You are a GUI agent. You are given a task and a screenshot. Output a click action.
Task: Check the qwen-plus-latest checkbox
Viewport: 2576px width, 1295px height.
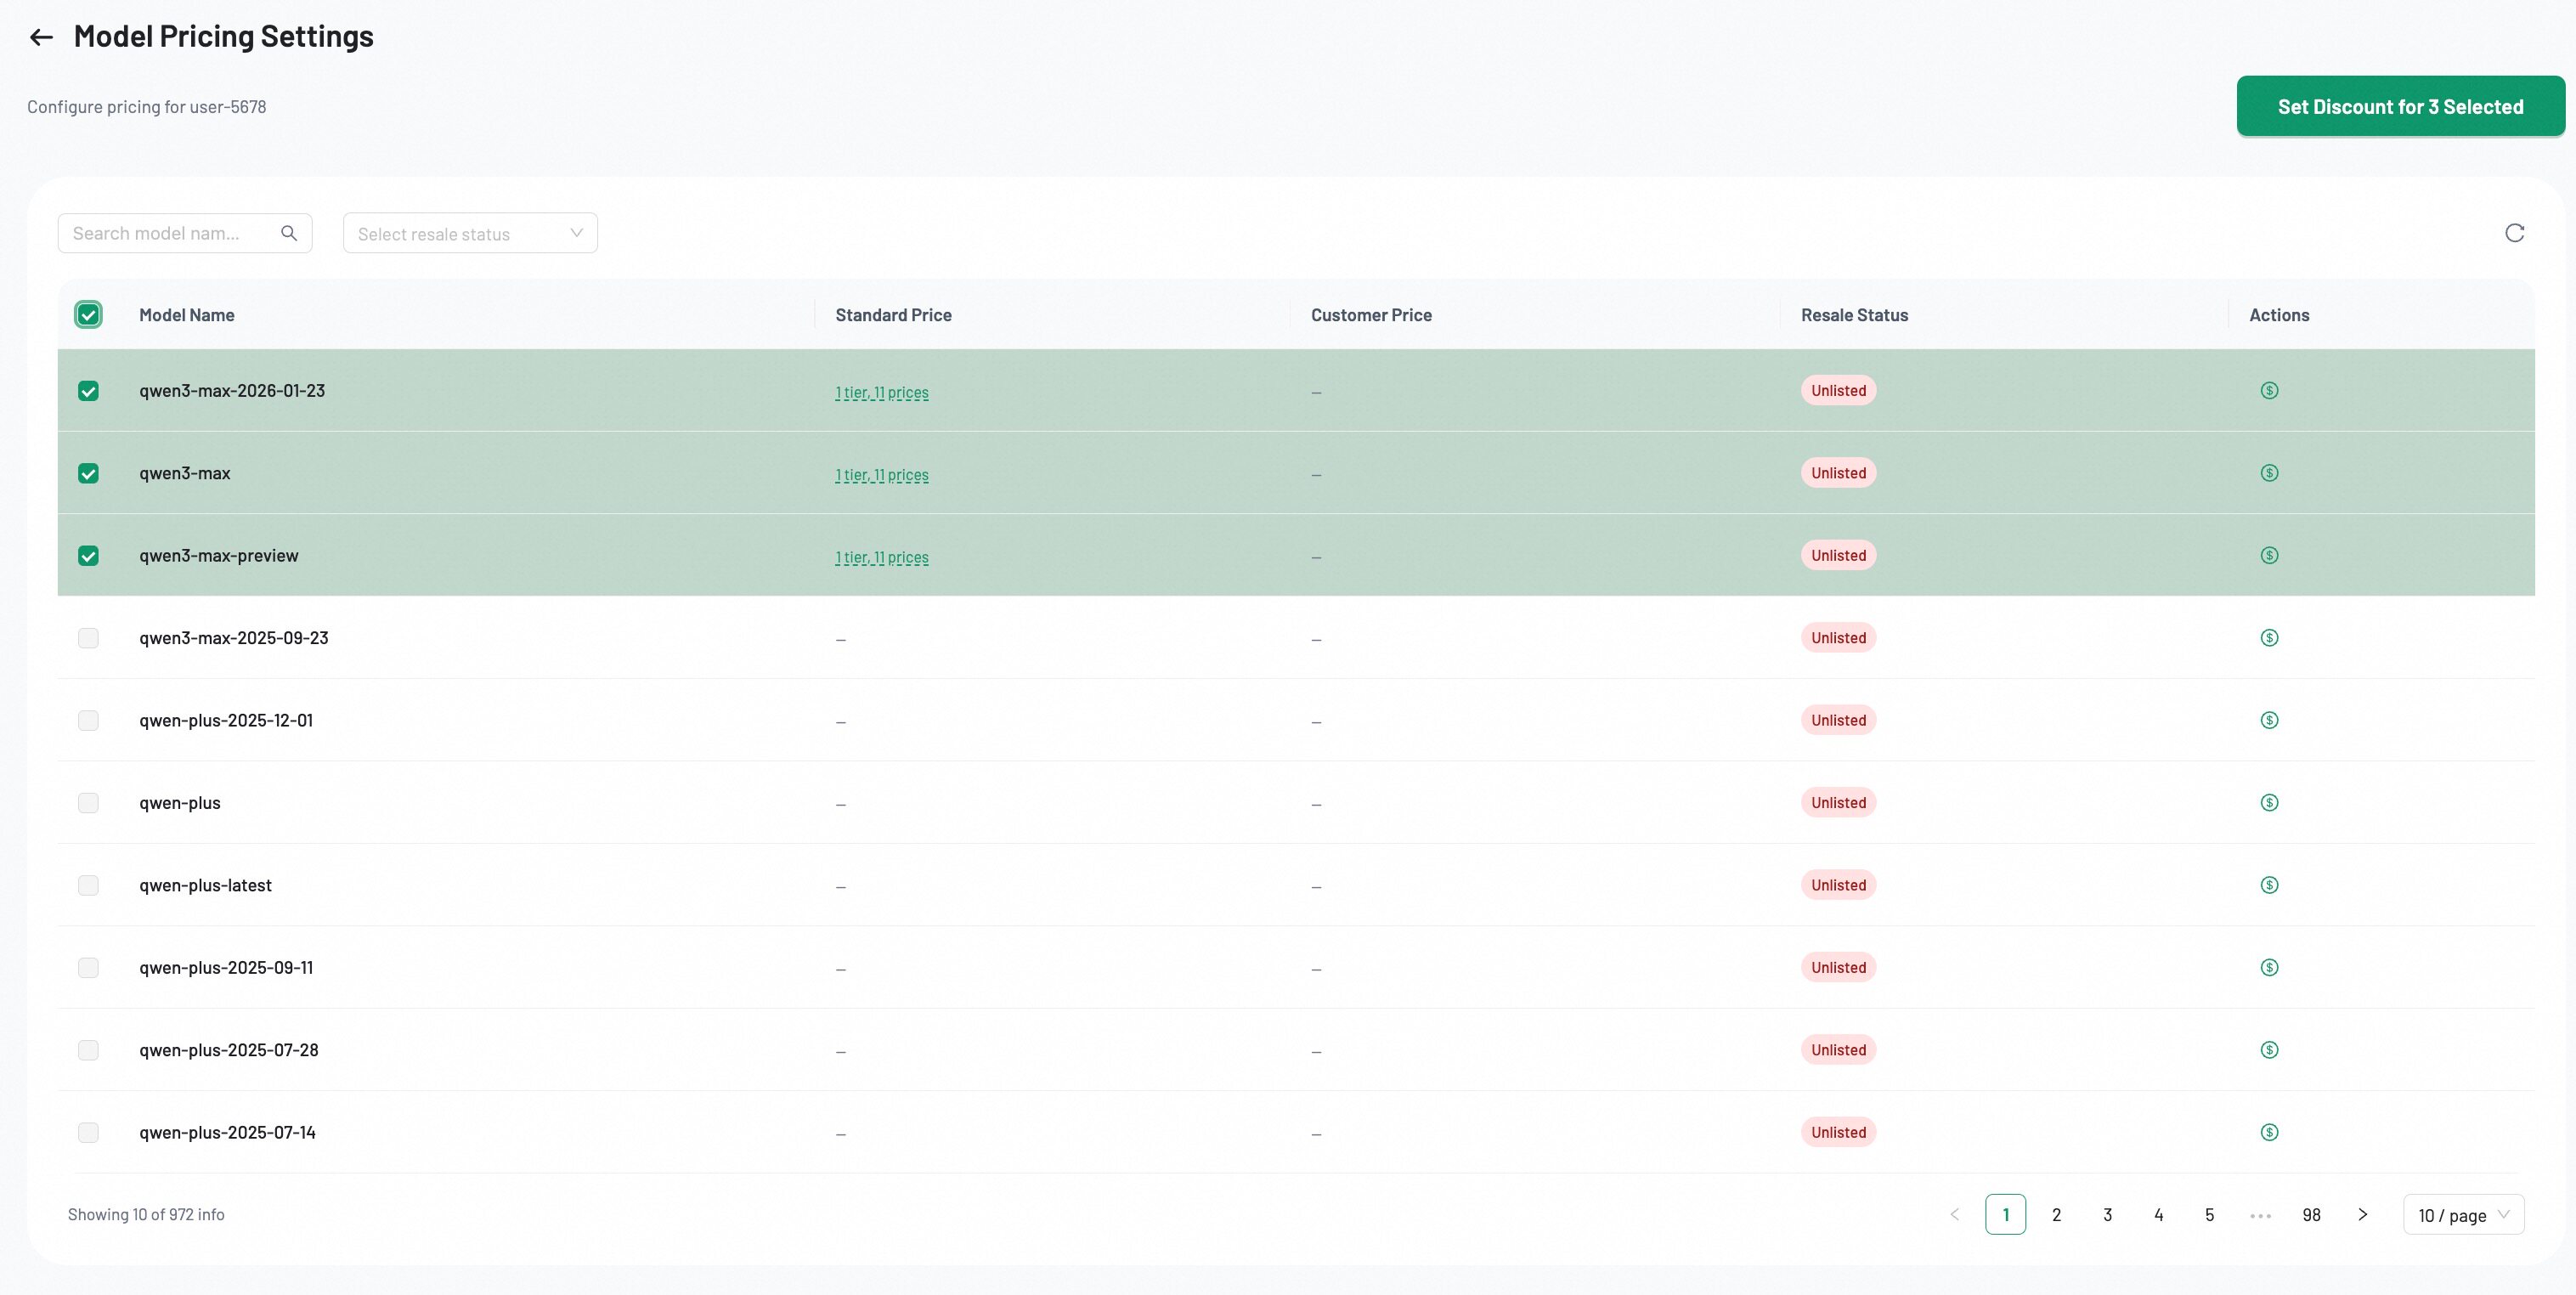pos(88,885)
